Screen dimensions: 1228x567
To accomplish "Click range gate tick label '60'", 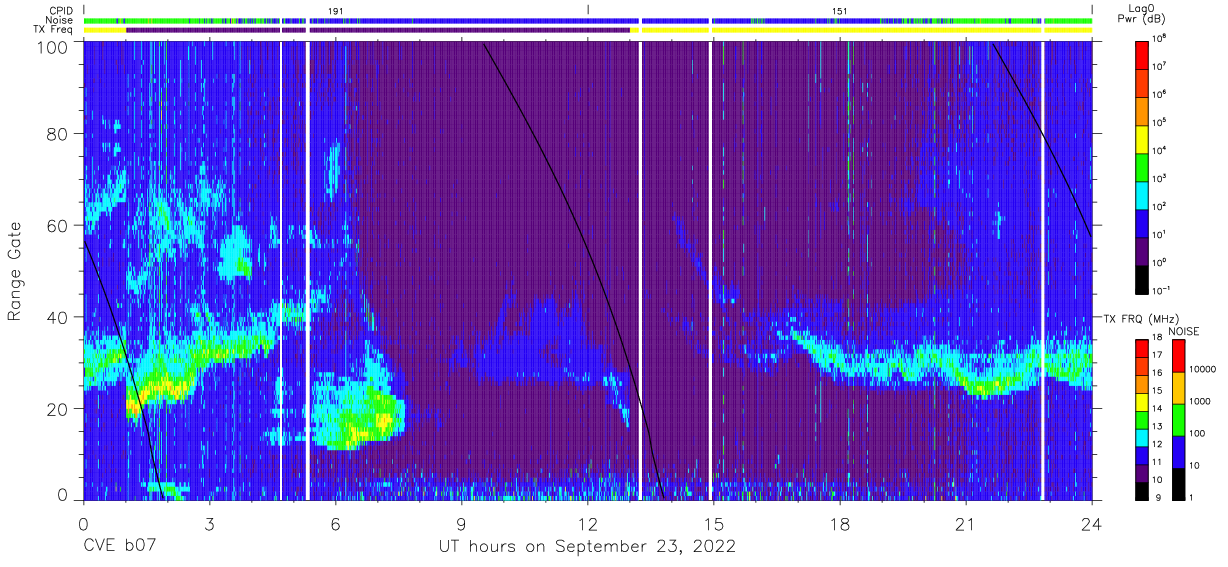I will pyautogui.click(x=56, y=226).
